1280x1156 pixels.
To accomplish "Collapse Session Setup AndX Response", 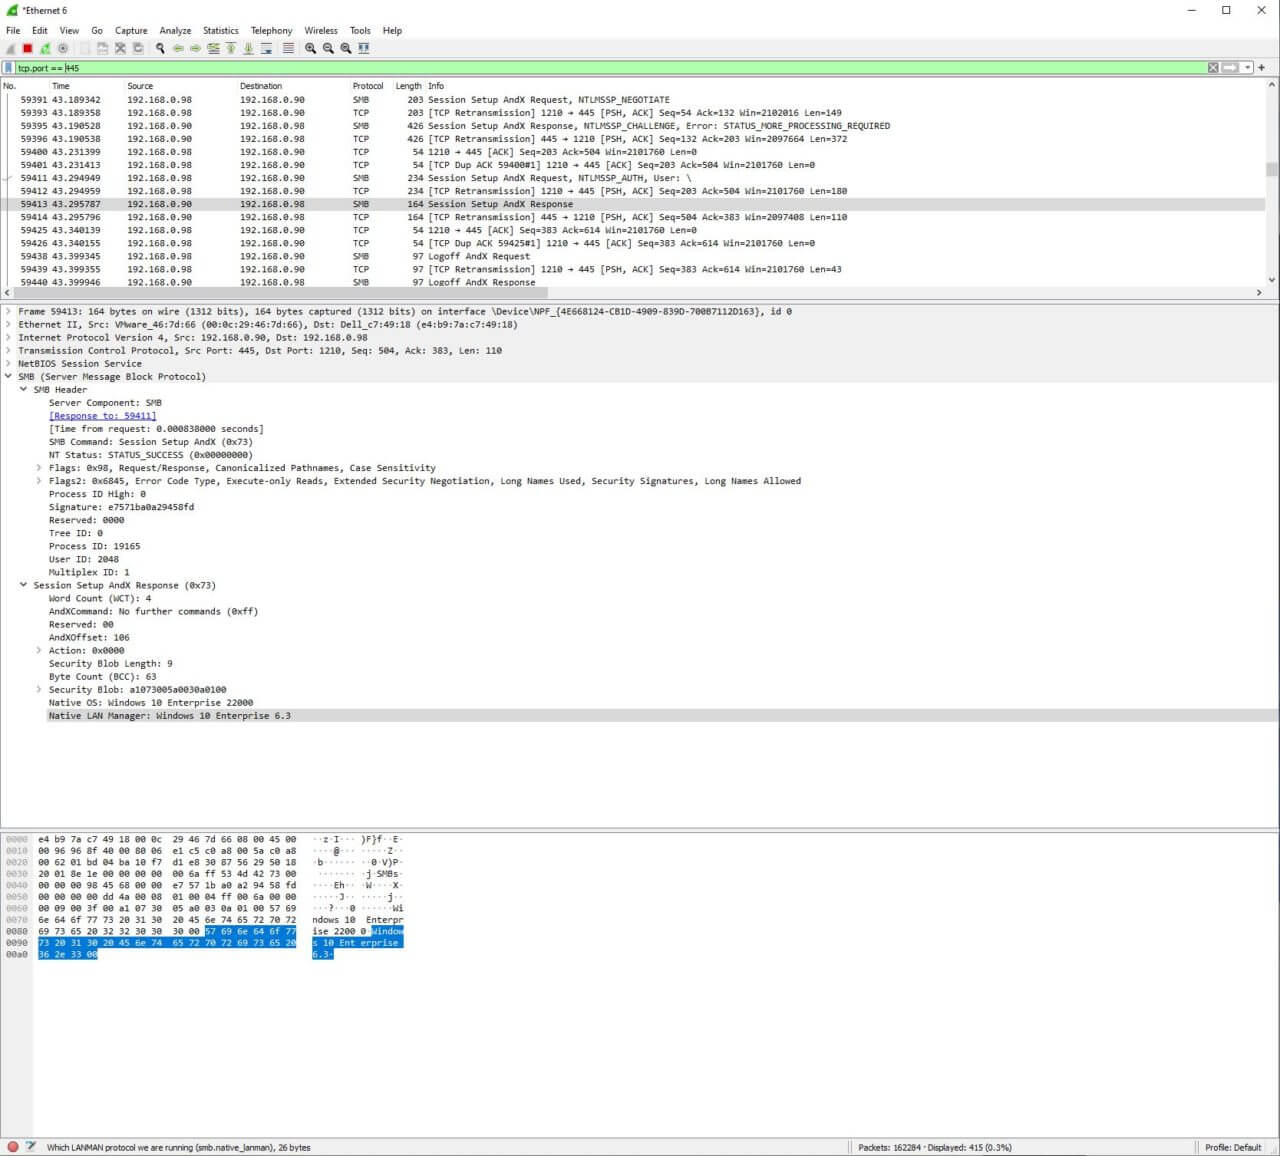I will 24,585.
